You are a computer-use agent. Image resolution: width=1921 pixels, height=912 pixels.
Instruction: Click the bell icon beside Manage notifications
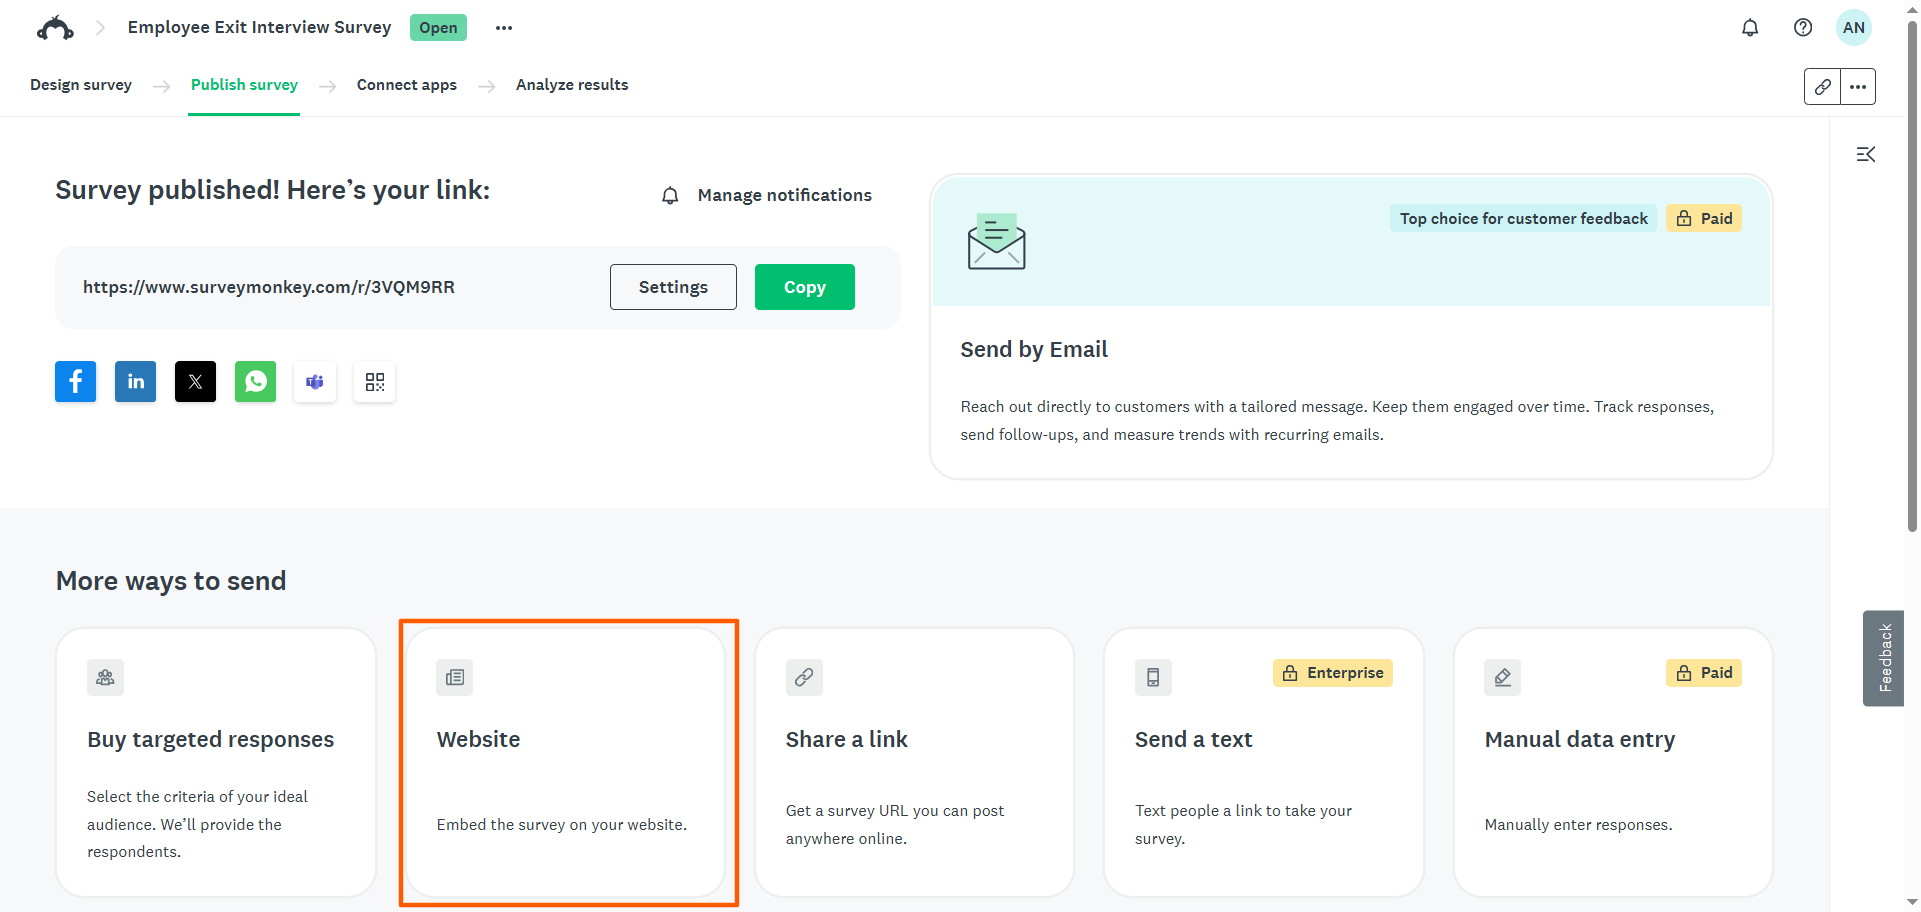click(x=670, y=196)
